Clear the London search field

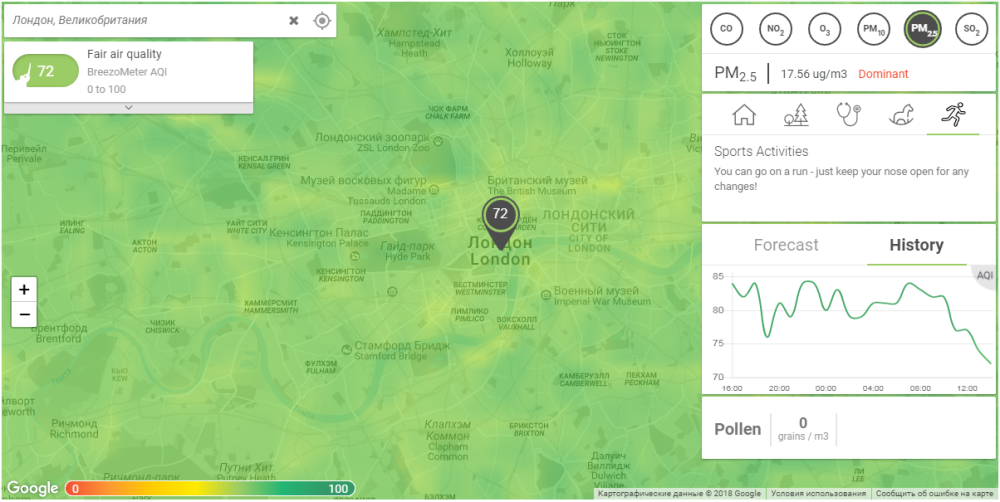point(294,20)
